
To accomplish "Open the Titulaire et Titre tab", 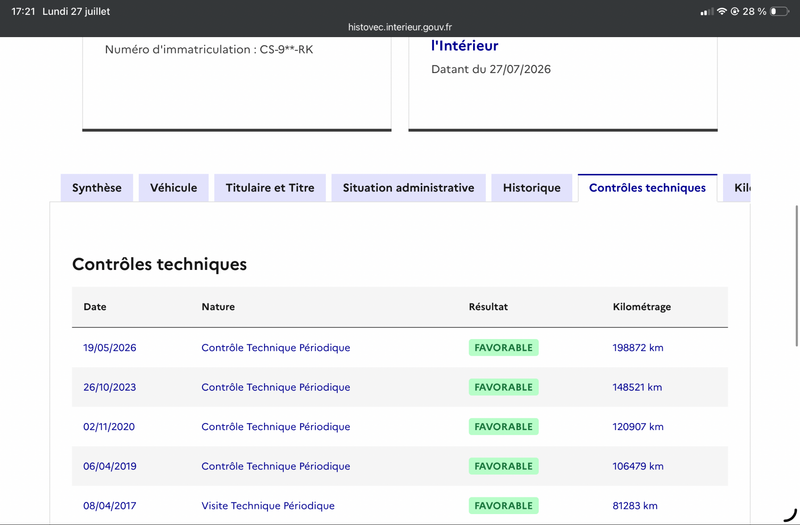I will coord(270,188).
